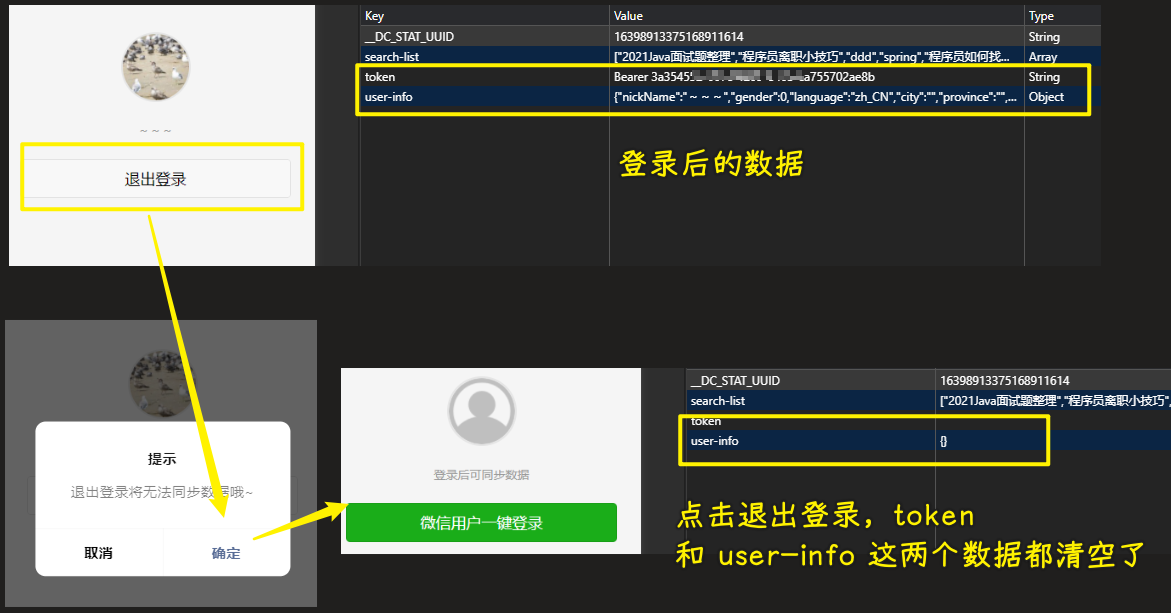Screen dimensions: 1171x613
Task: Select the user-info key with Object type
Action: coord(389,97)
